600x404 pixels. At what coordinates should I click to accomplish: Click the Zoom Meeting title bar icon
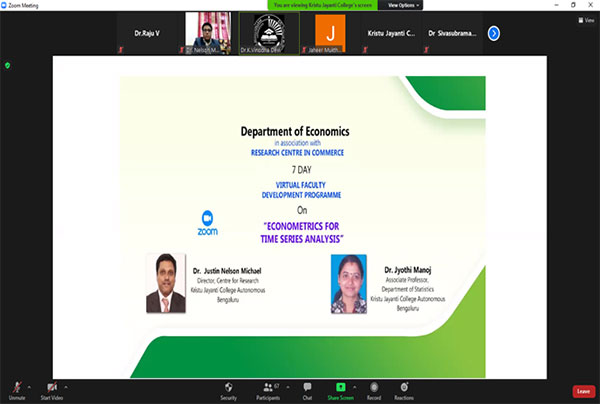(4, 5)
